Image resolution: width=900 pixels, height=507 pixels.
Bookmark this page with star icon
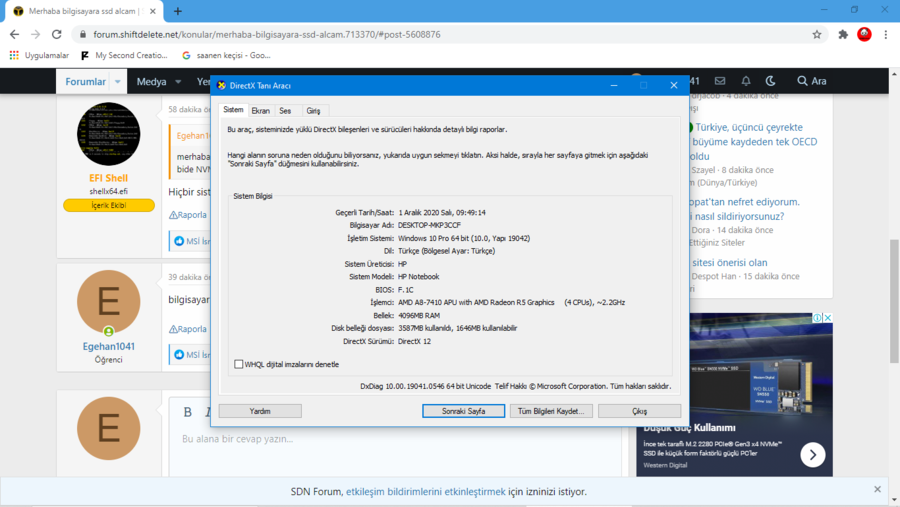tap(817, 34)
